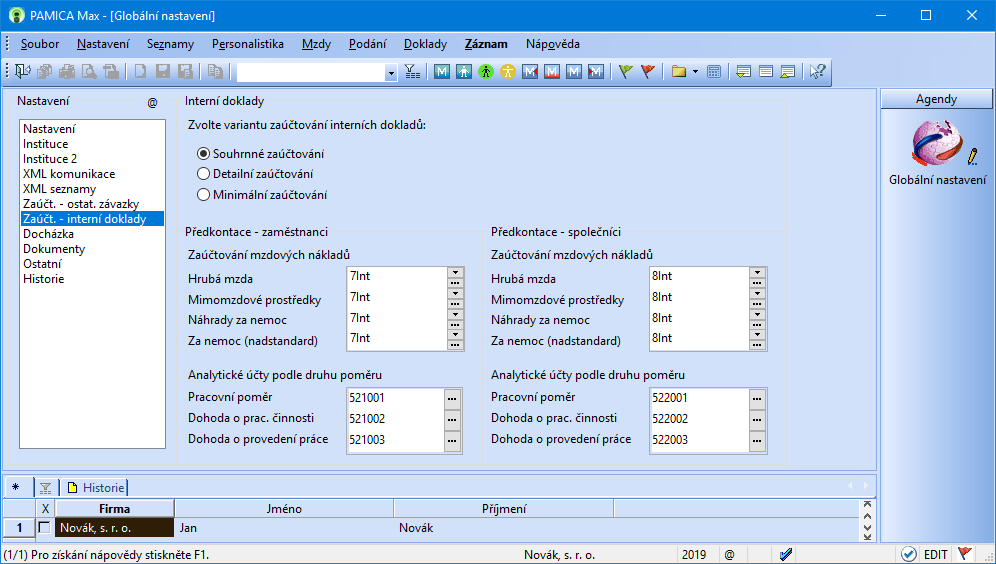This screenshot has width=996, height=564.
Task: Click the yellow folder toolbar icon
Action: (678, 72)
